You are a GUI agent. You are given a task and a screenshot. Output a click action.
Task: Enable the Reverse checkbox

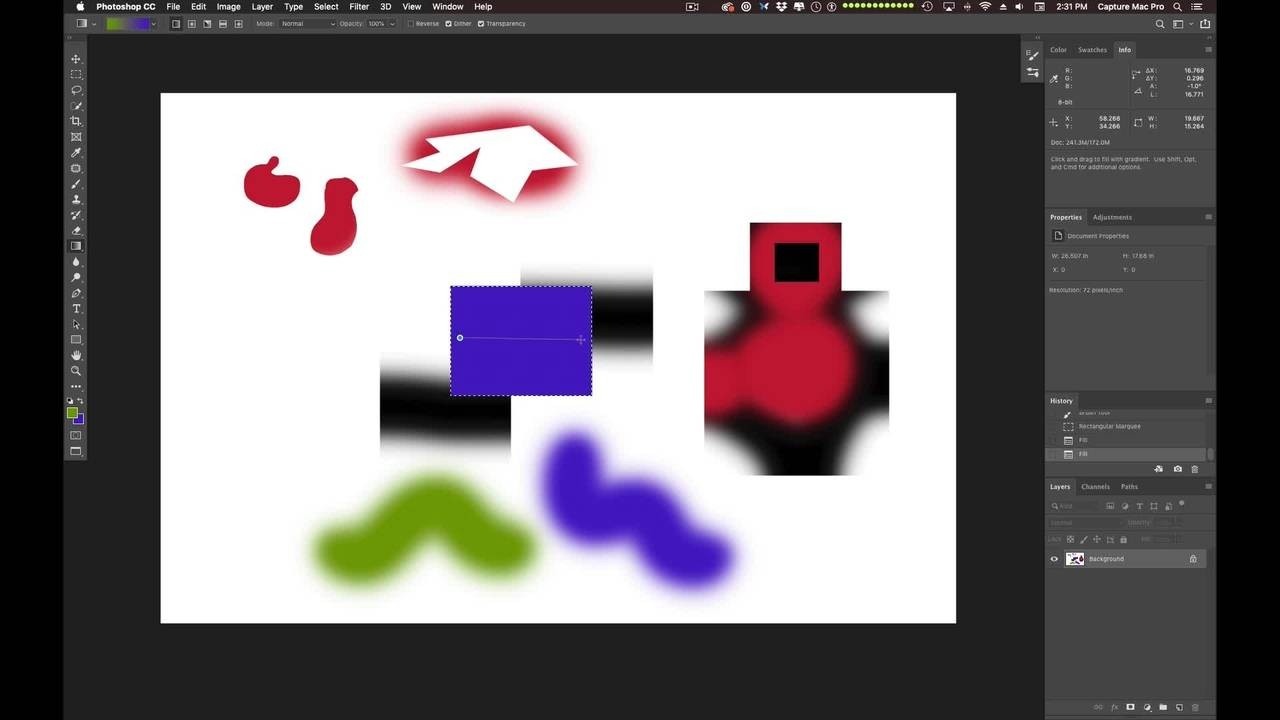pyautogui.click(x=411, y=23)
